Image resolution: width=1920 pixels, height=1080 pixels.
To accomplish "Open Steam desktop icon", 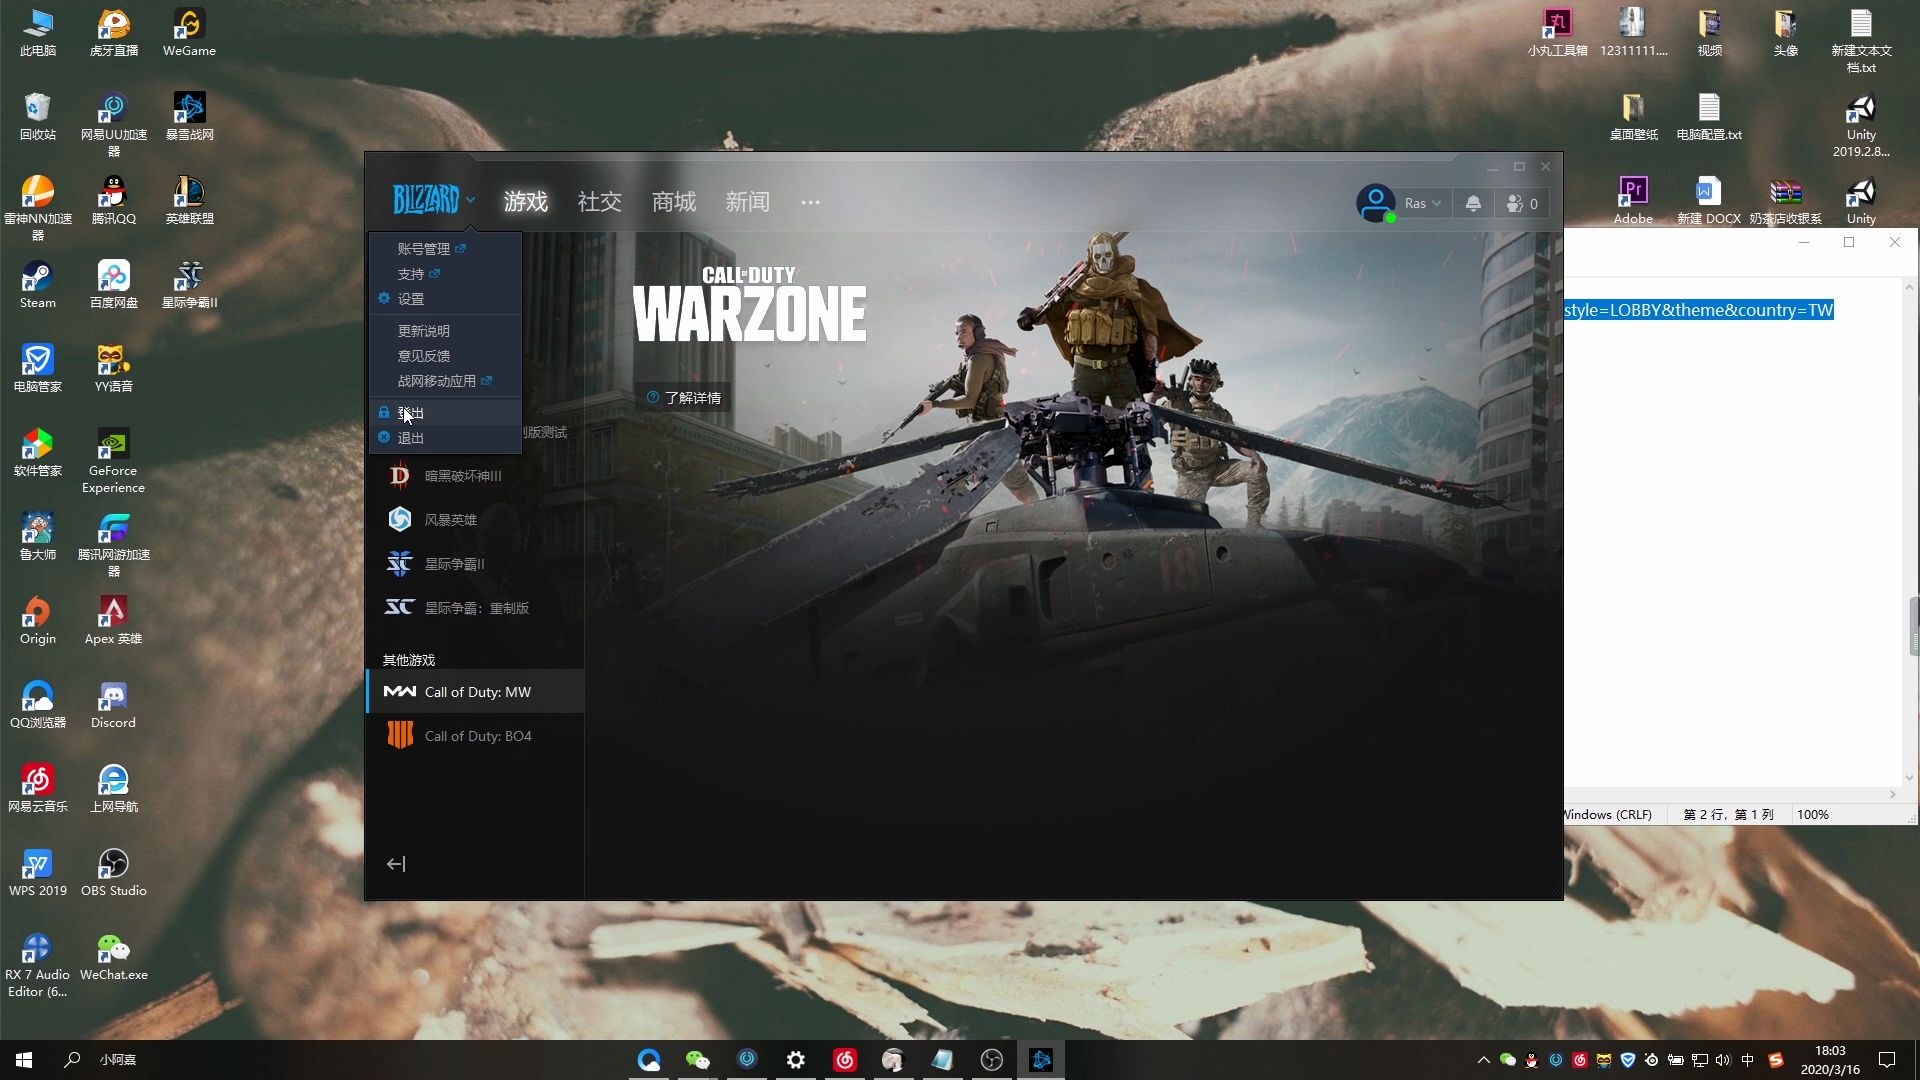I will pos(38,284).
